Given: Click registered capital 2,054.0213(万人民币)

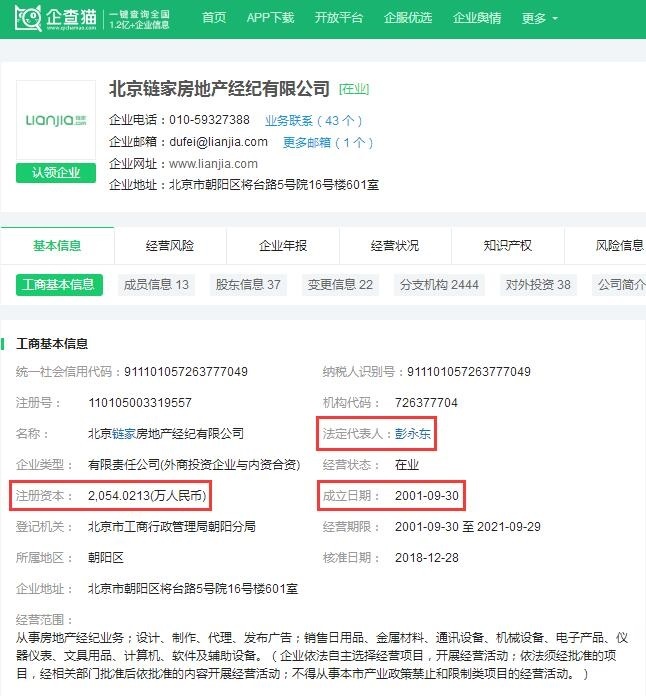Looking at the screenshot, I should pyautogui.click(x=147, y=495).
